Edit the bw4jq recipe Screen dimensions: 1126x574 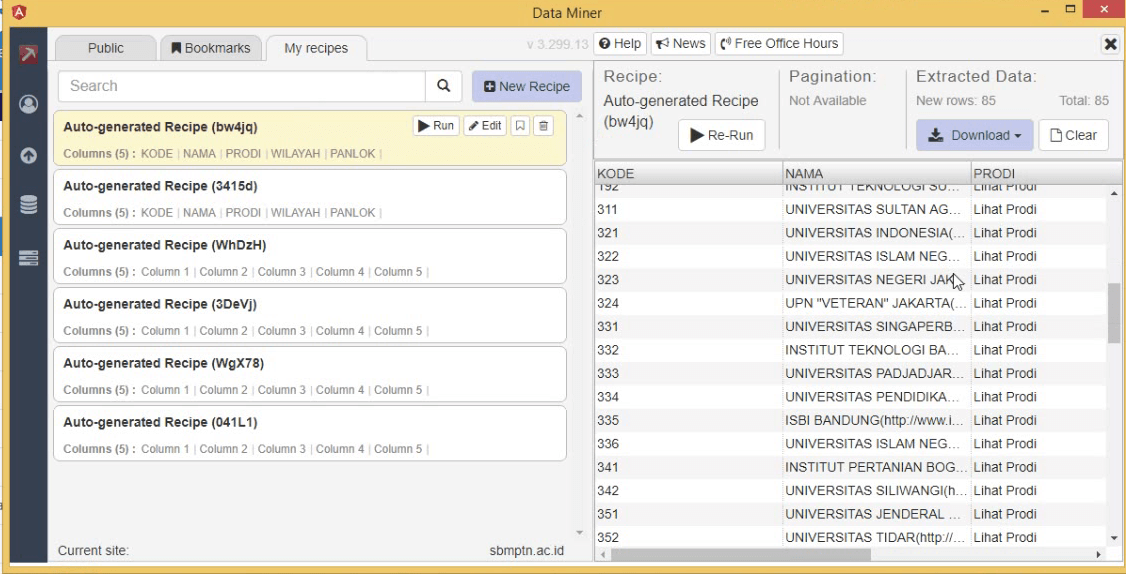pyautogui.click(x=484, y=126)
